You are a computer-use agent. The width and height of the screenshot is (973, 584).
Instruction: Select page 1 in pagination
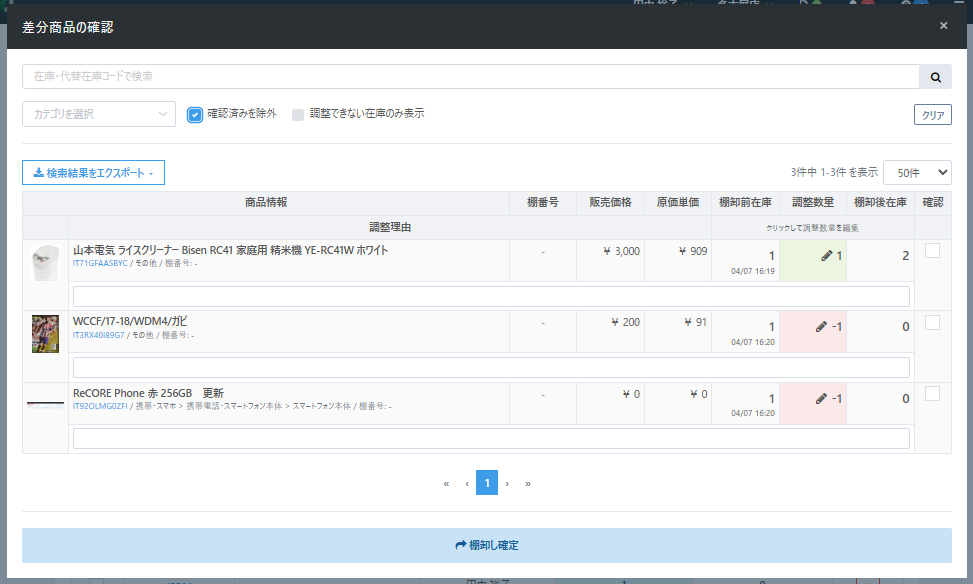487,483
